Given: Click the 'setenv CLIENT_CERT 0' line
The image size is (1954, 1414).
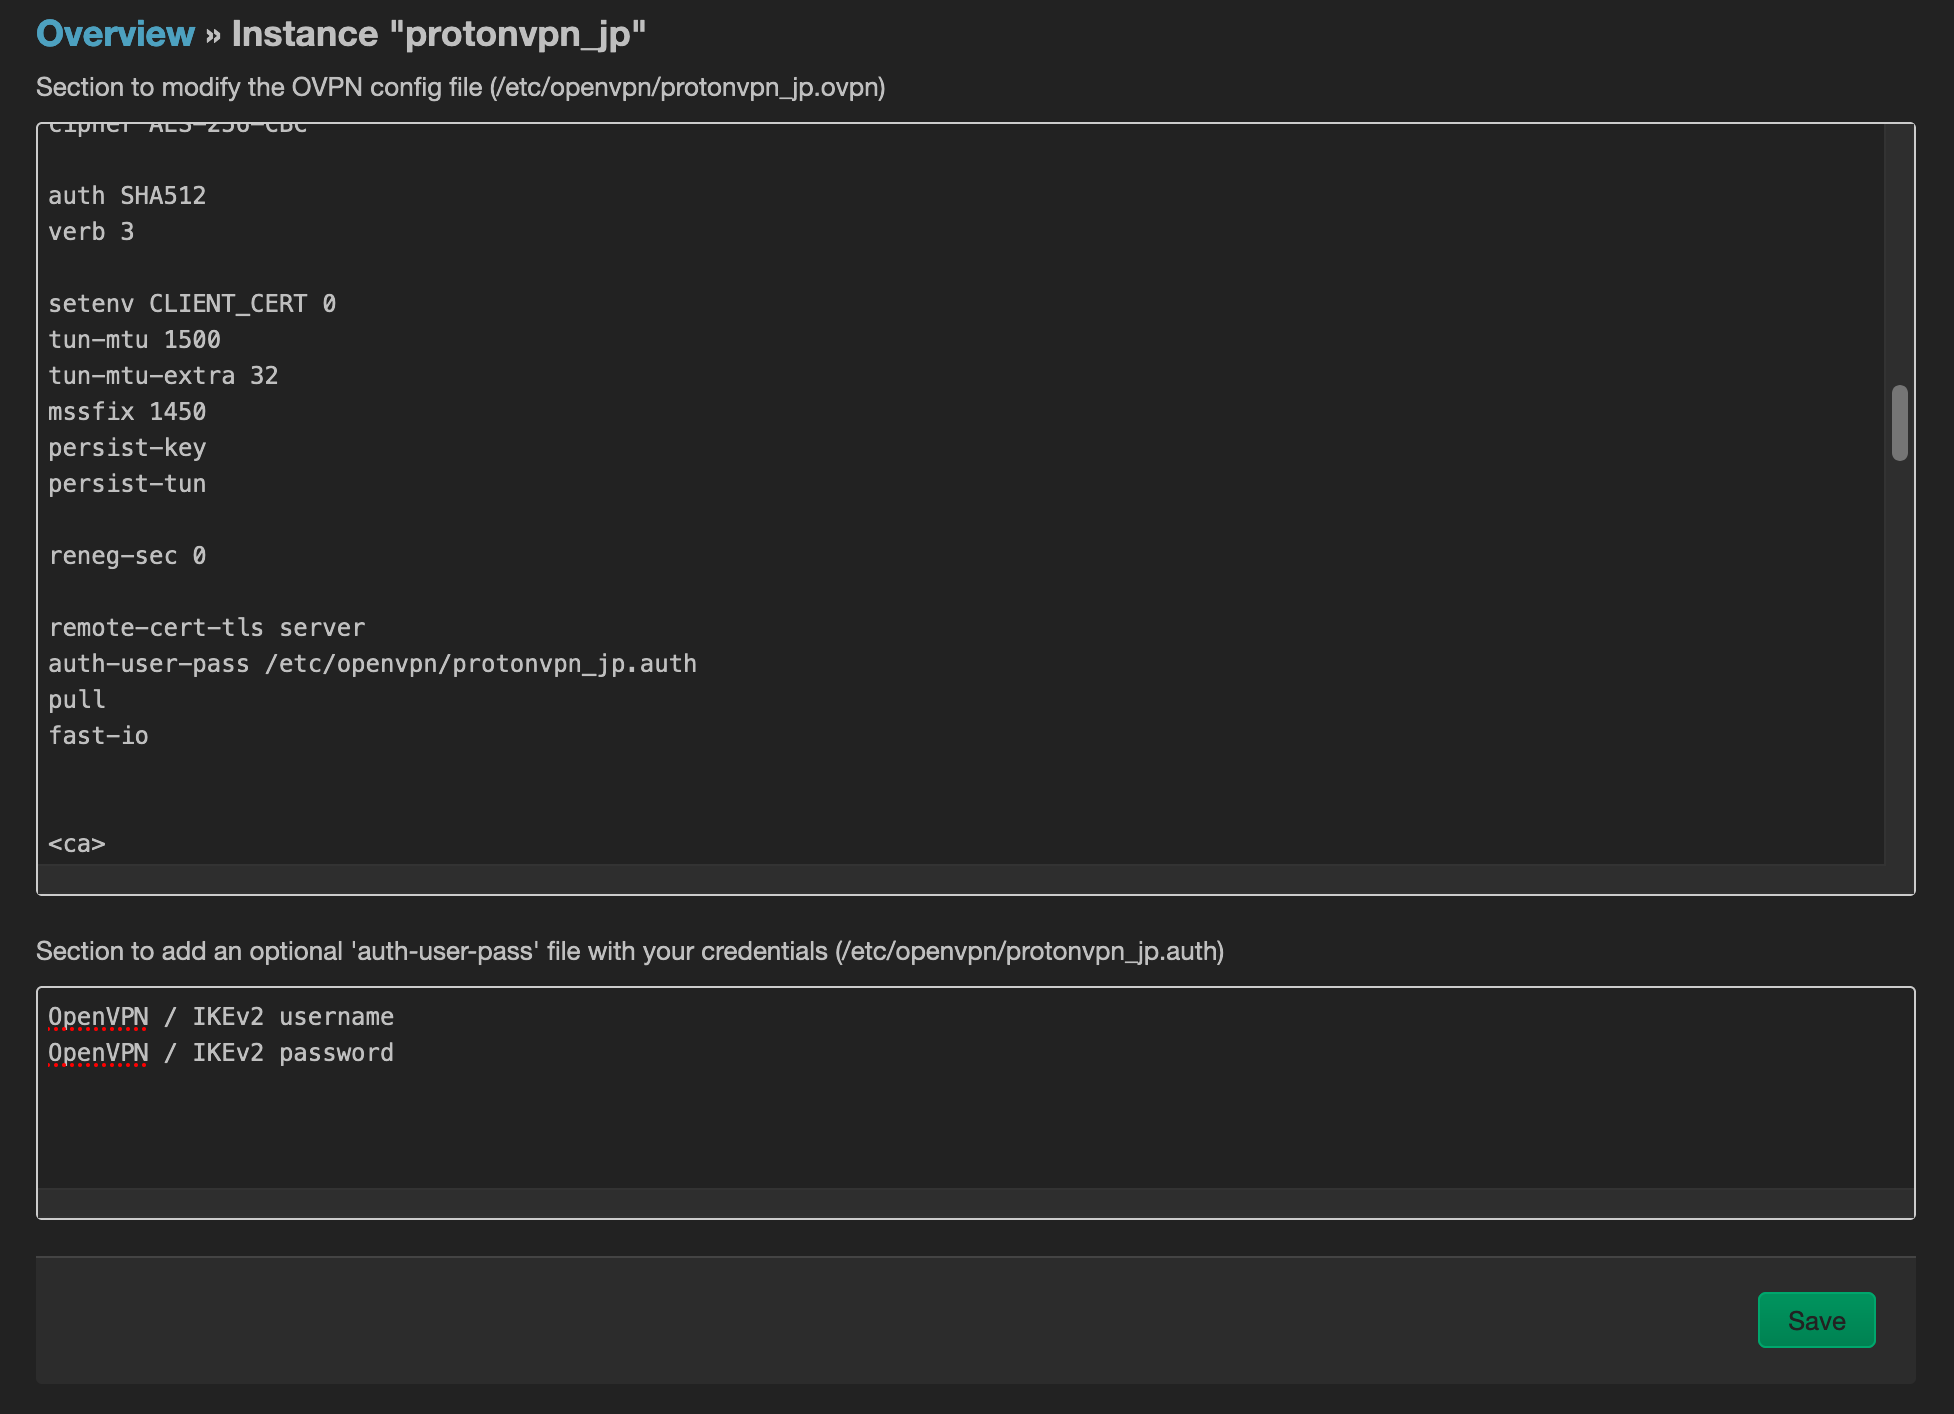Looking at the screenshot, I should click(192, 304).
